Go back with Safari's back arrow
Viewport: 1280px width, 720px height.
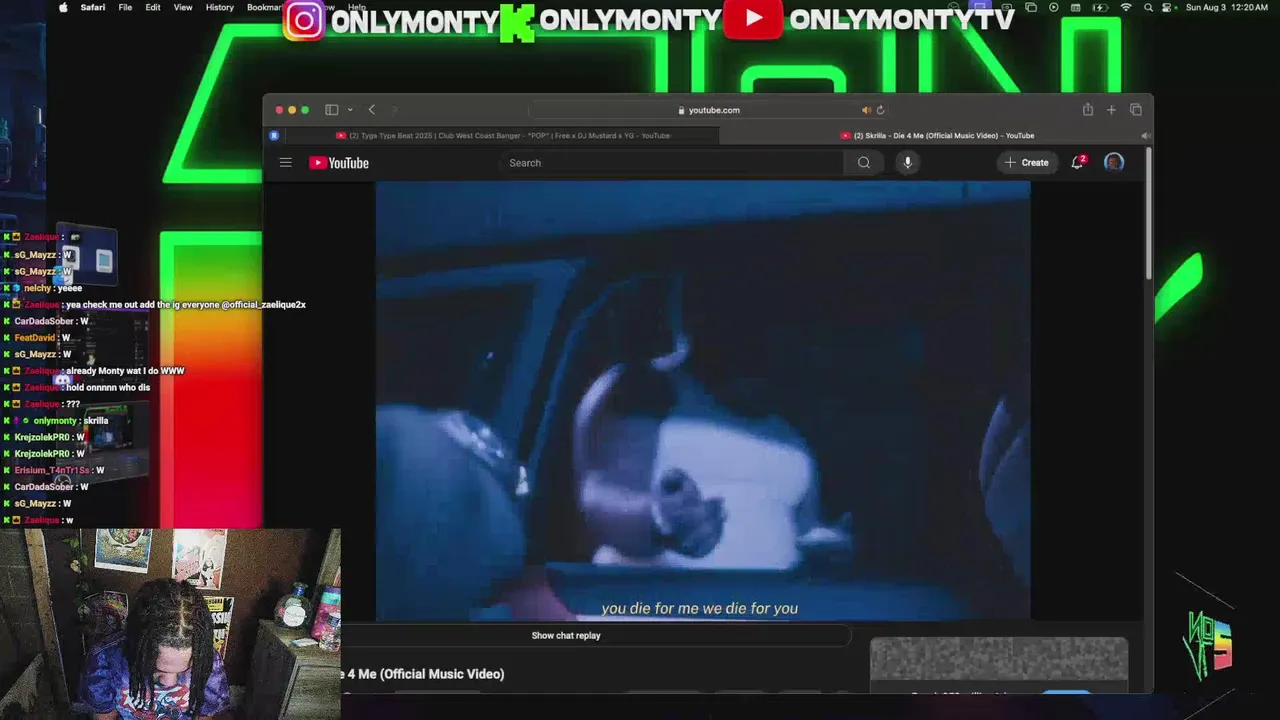372,110
